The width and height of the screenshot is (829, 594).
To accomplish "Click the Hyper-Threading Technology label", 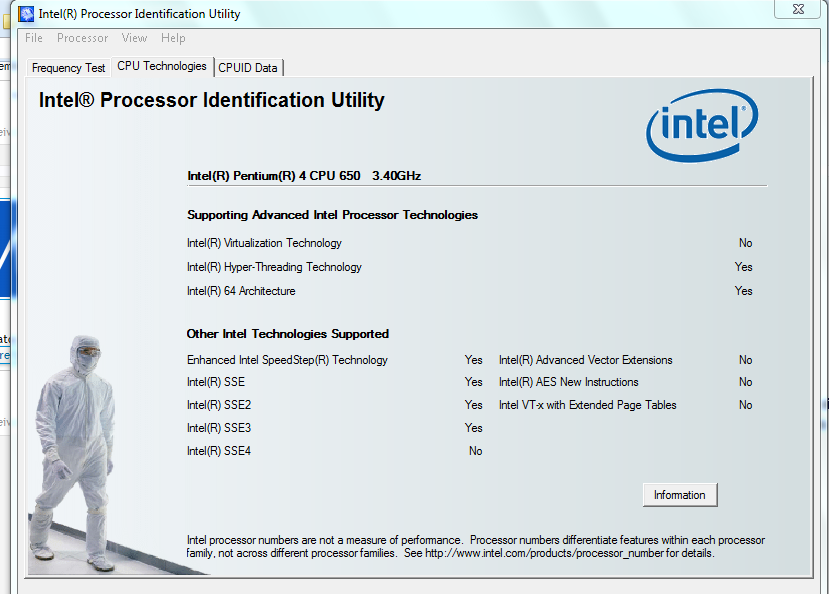I will click(x=274, y=267).
